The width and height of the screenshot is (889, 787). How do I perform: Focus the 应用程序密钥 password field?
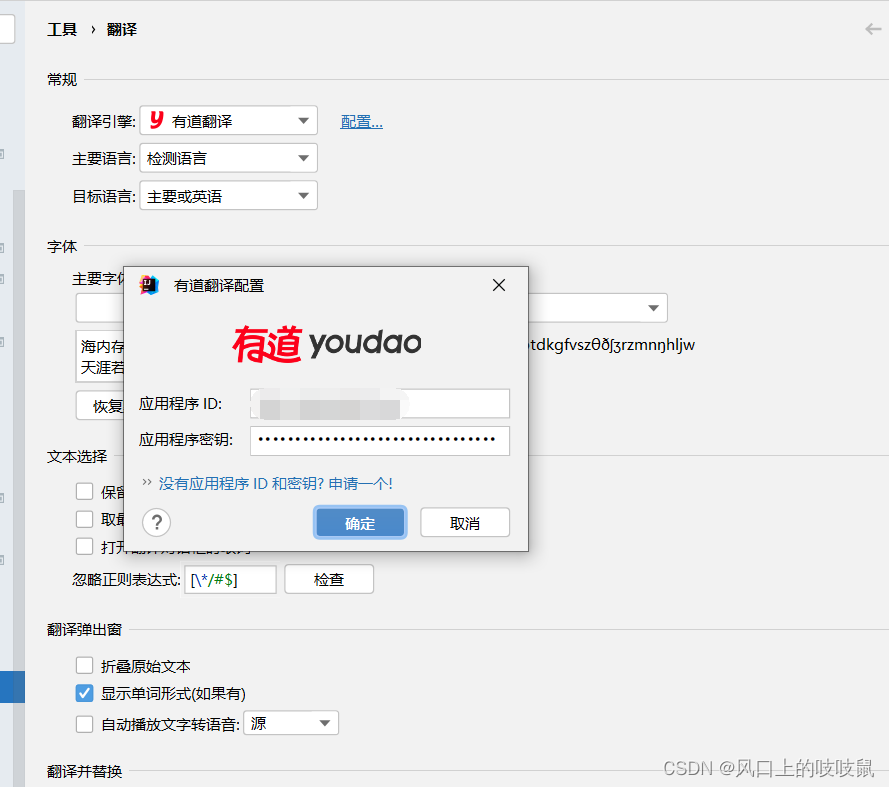click(x=380, y=441)
